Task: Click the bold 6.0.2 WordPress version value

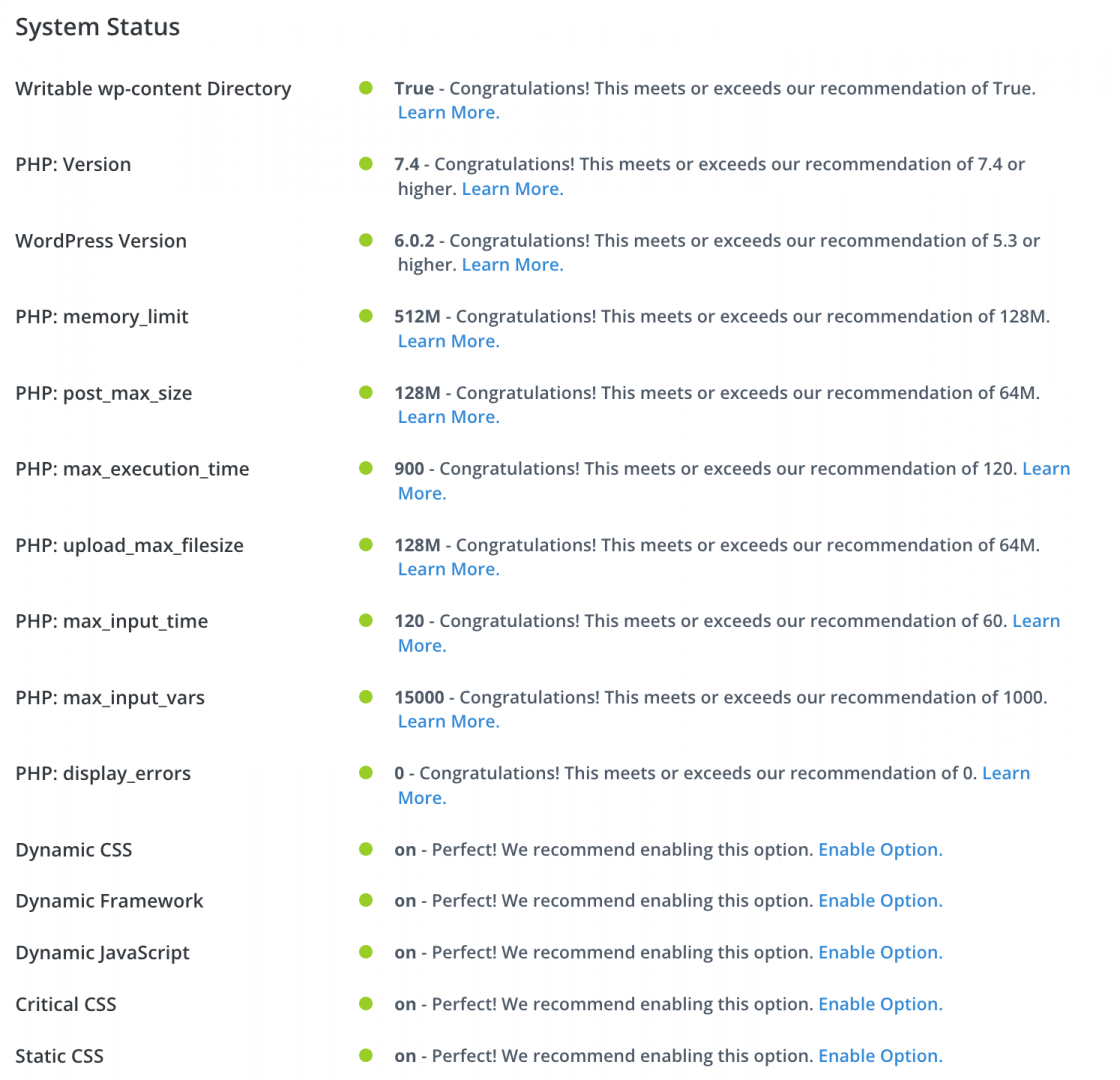Action: coord(414,241)
